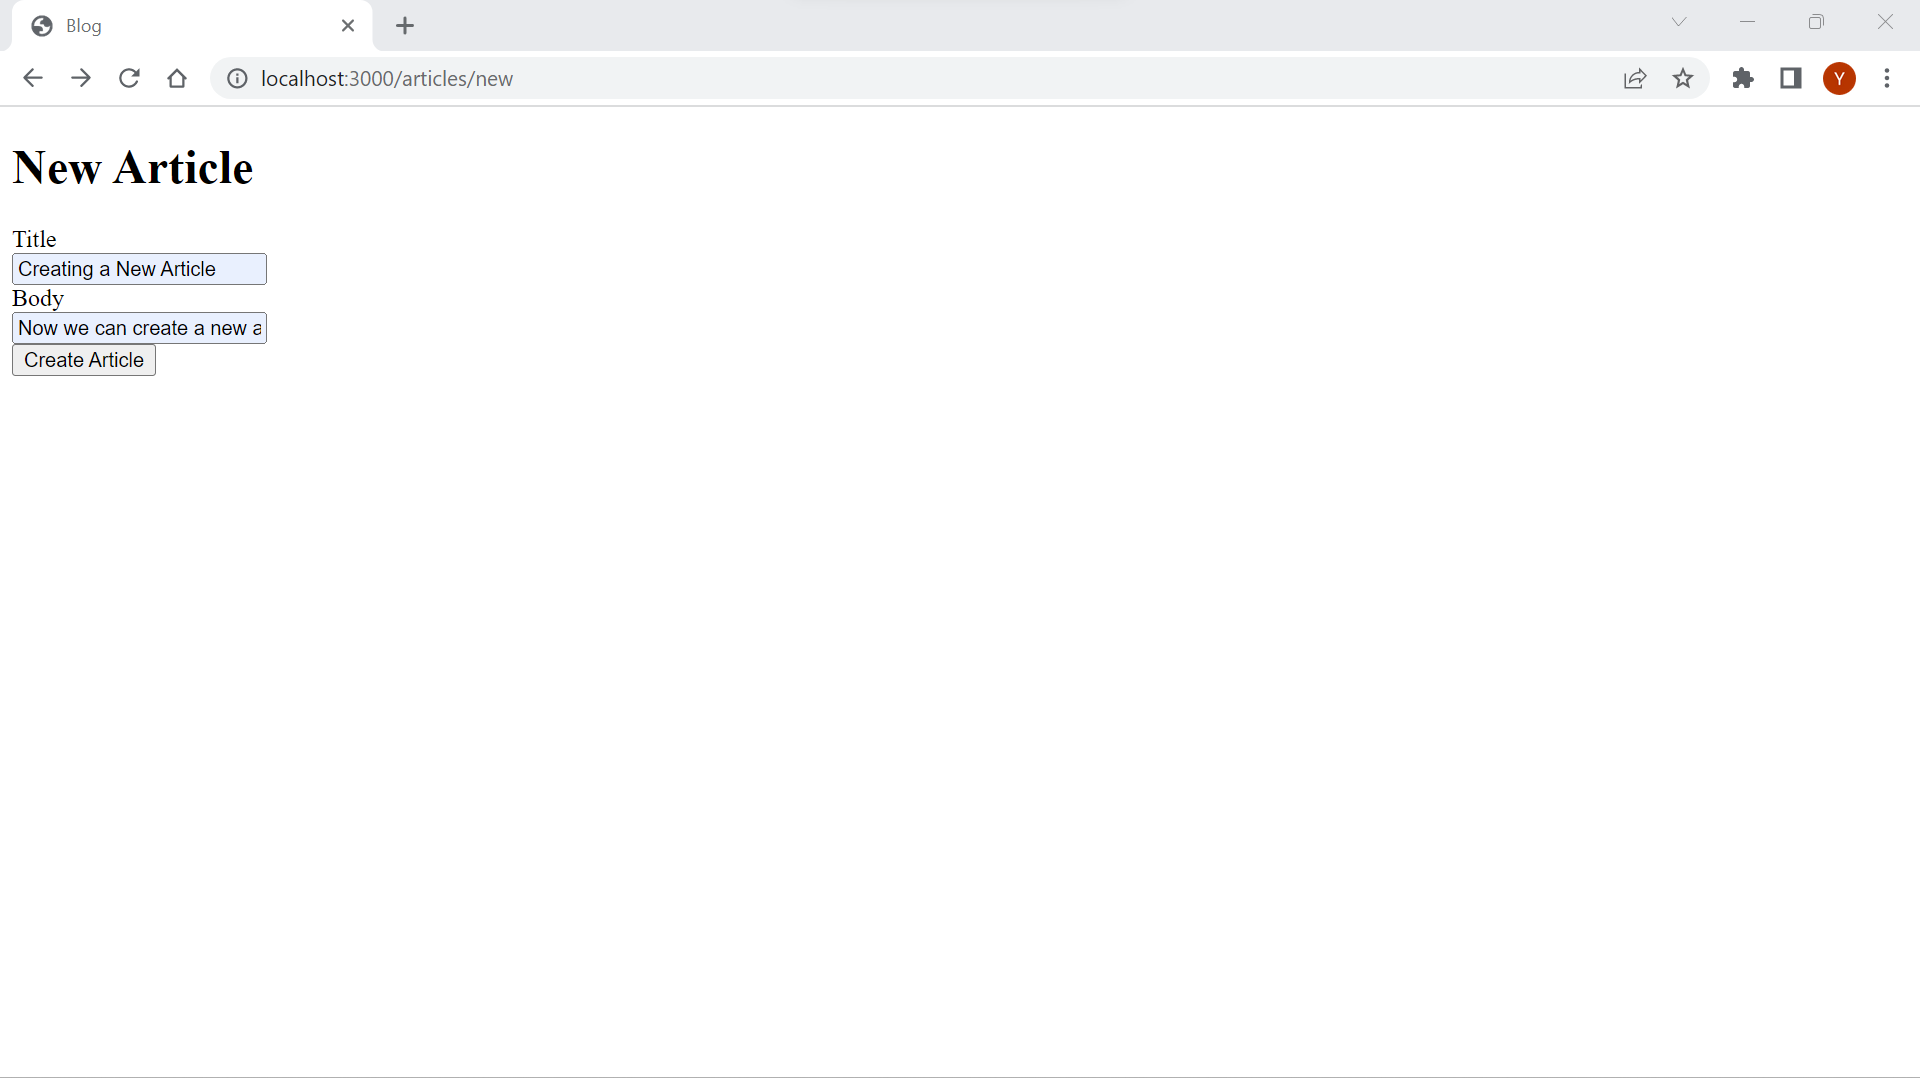
Task: Click the Title label
Action: coord(34,239)
